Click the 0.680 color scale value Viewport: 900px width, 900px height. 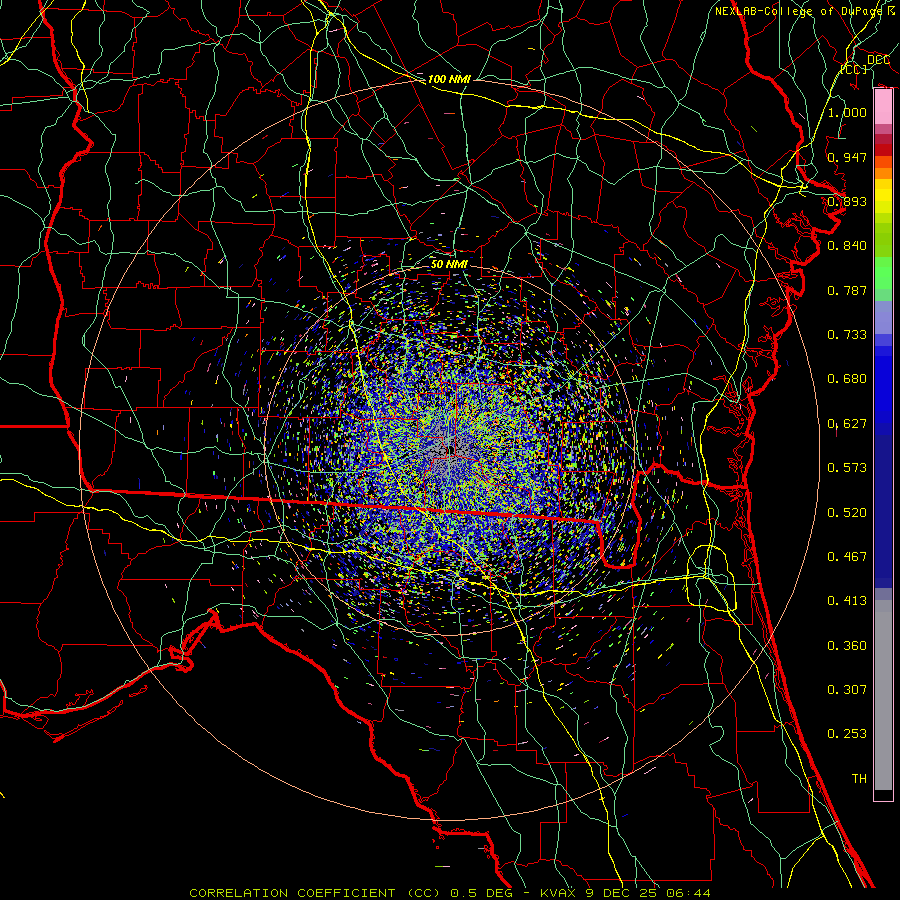(847, 379)
